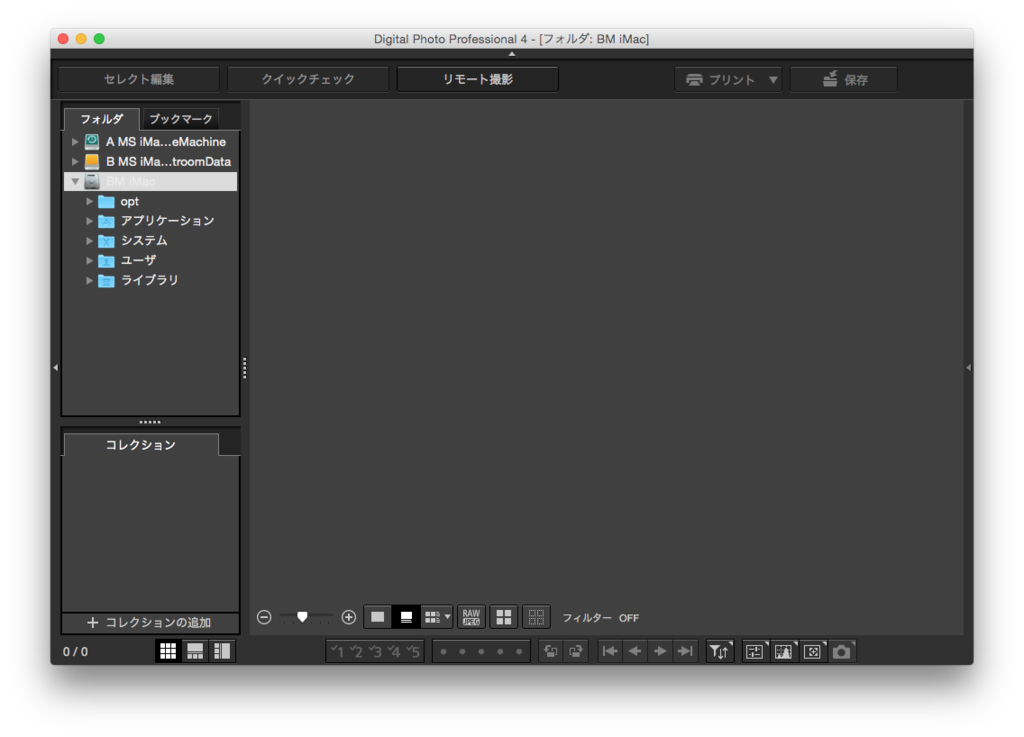Rotate image right icon
The height and width of the screenshot is (737, 1024).
tap(576, 651)
